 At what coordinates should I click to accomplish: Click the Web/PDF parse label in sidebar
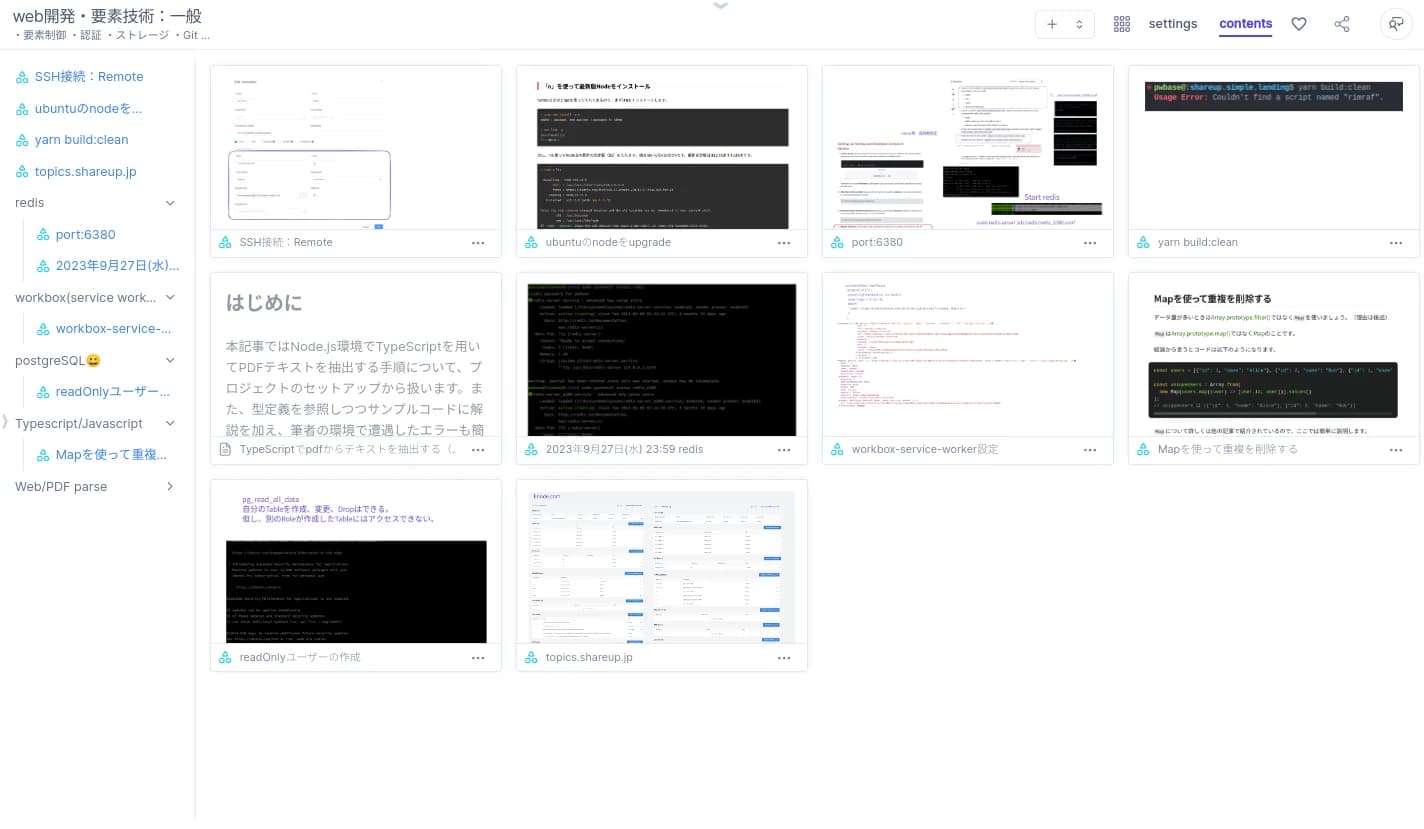(61, 486)
